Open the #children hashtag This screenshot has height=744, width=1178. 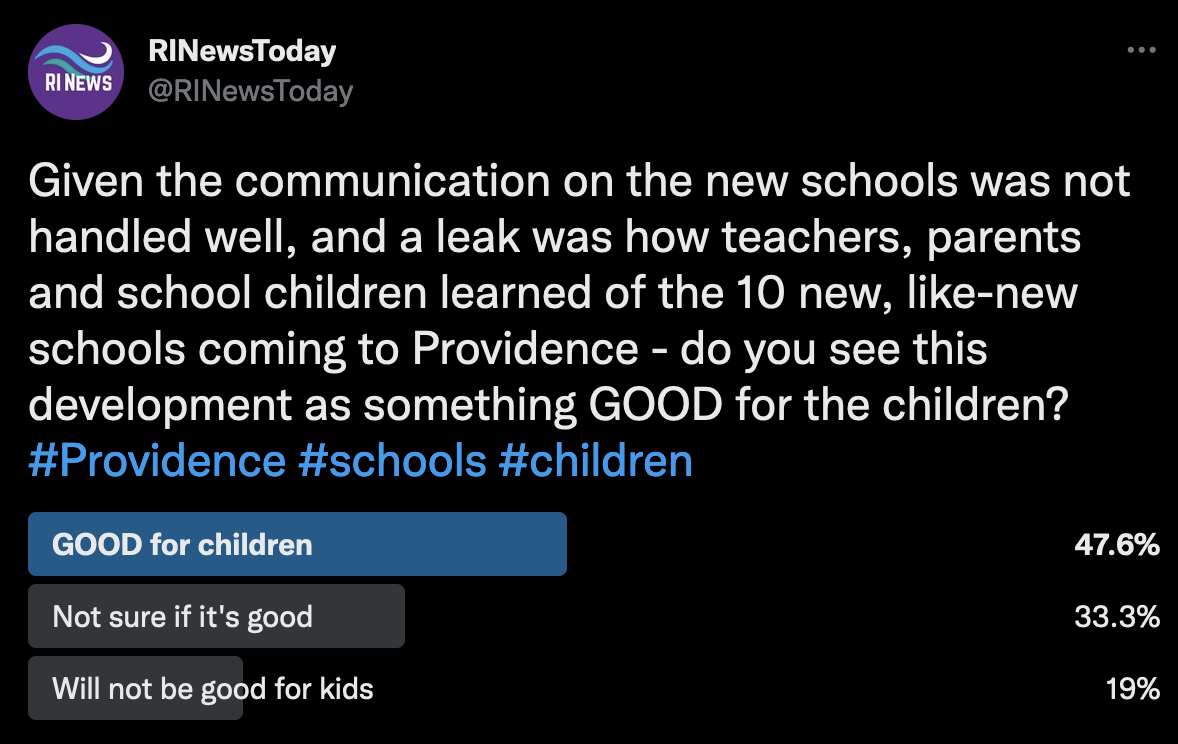pyautogui.click(x=595, y=461)
